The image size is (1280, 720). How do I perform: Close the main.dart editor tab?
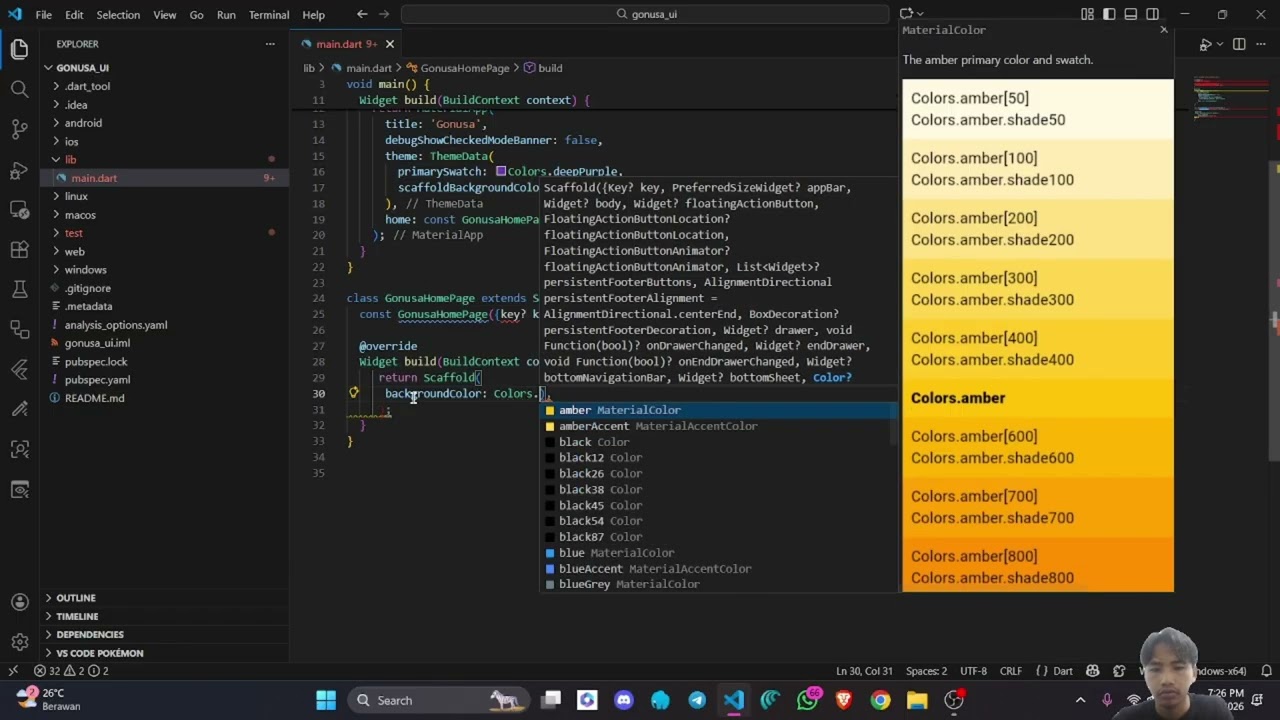[x=390, y=44]
